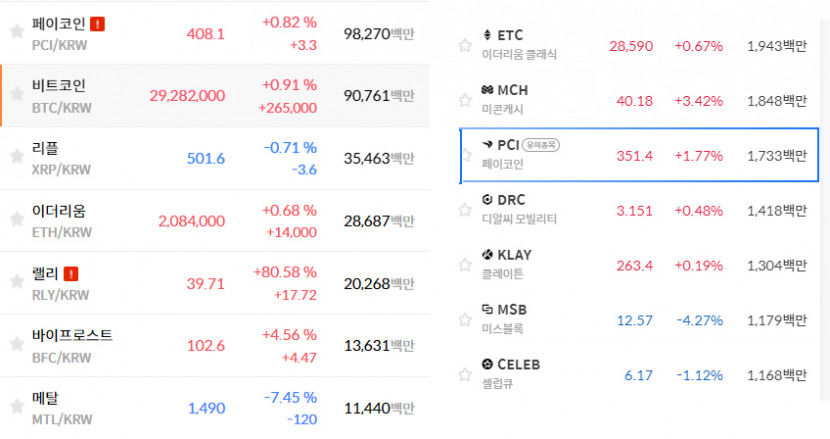This screenshot has height=439, width=830.
Task: Star the 바이프로스트 BFC/KRW row
Action: (x=17, y=344)
